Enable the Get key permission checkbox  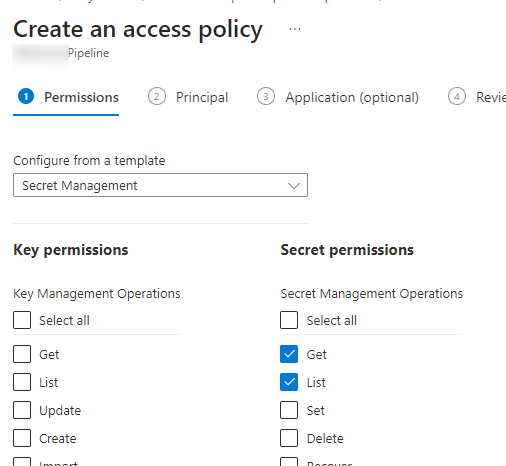pyautogui.click(x=22, y=354)
